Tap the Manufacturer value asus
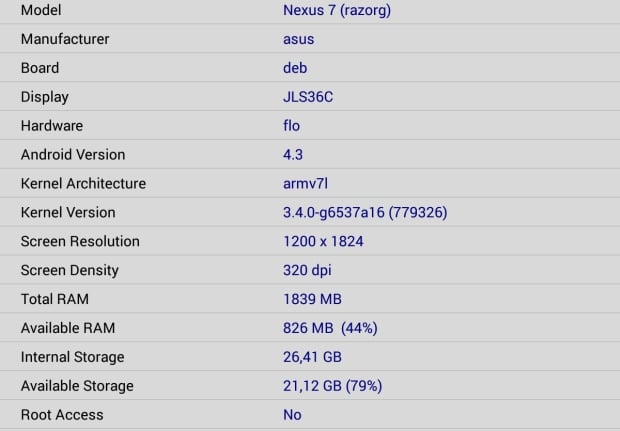The width and height of the screenshot is (620, 431). click(299, 39)
